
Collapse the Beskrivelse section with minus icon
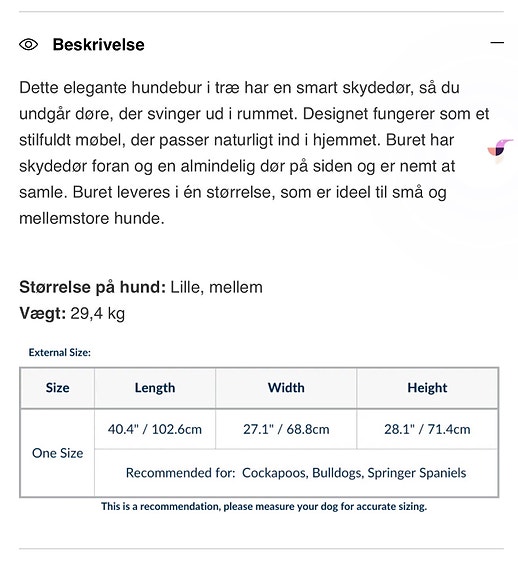click(x=497, y=43)
